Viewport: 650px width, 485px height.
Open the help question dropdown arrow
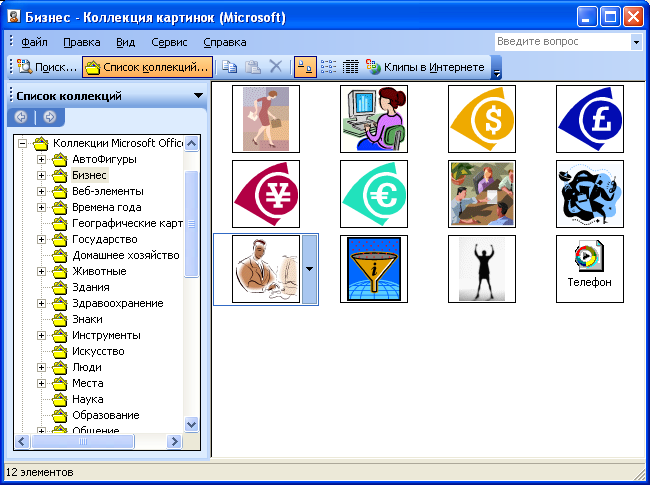pyautogui.click(x=636, y=42)
